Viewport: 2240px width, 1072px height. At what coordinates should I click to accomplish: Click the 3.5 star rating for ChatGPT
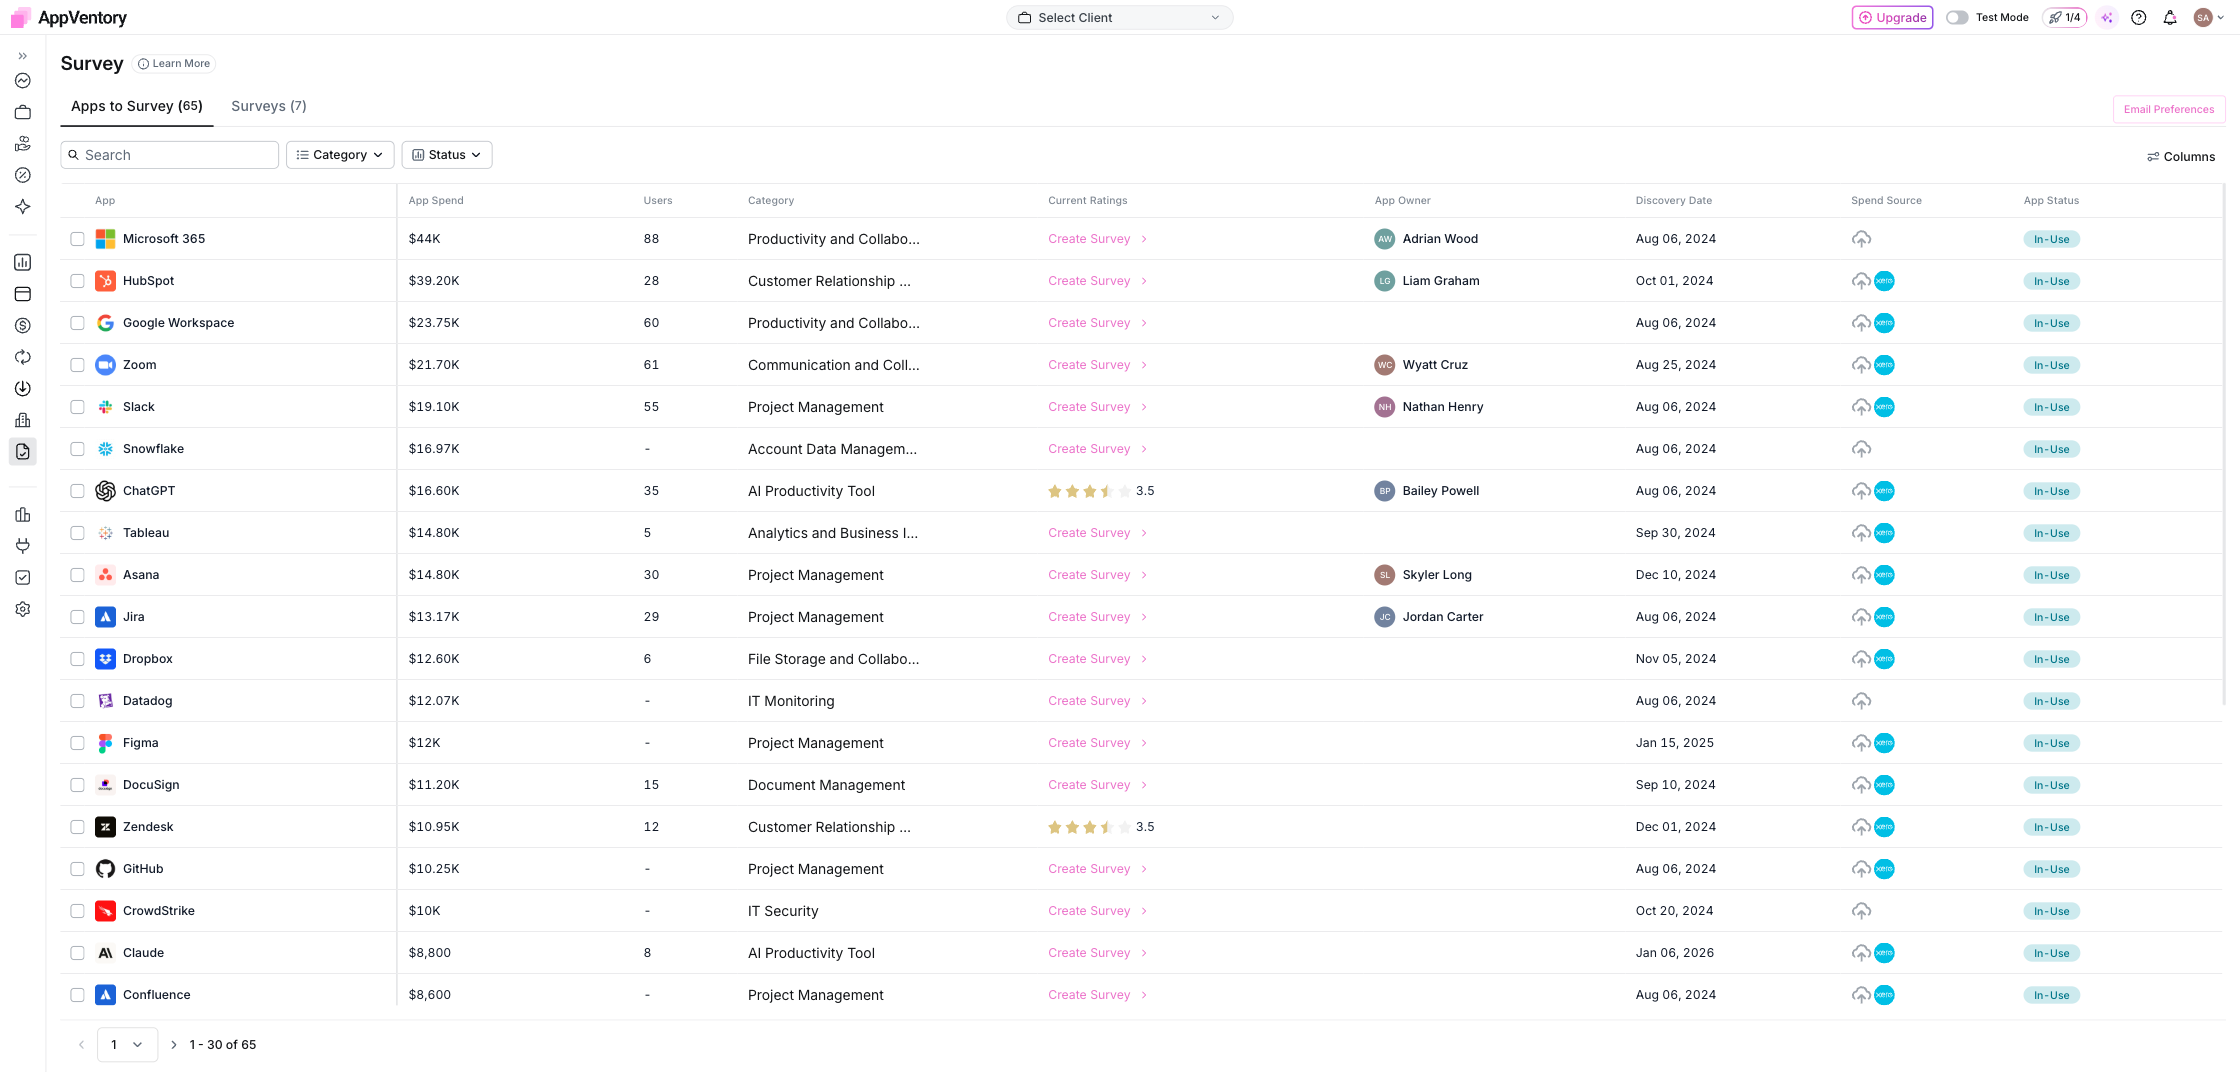(x=1100, y=491)
